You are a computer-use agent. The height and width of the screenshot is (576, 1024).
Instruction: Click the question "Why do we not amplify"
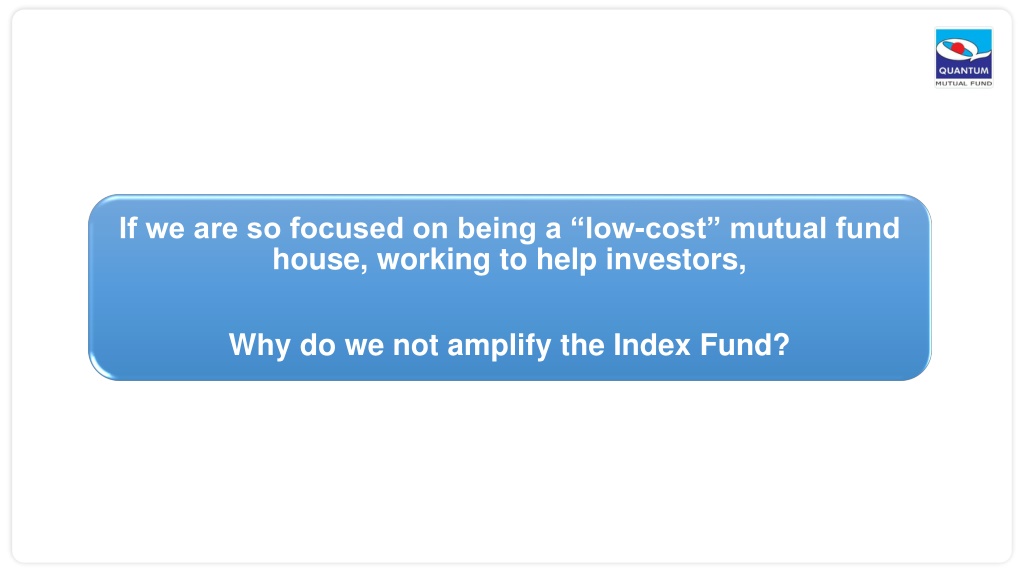click(x=390, y=345)
